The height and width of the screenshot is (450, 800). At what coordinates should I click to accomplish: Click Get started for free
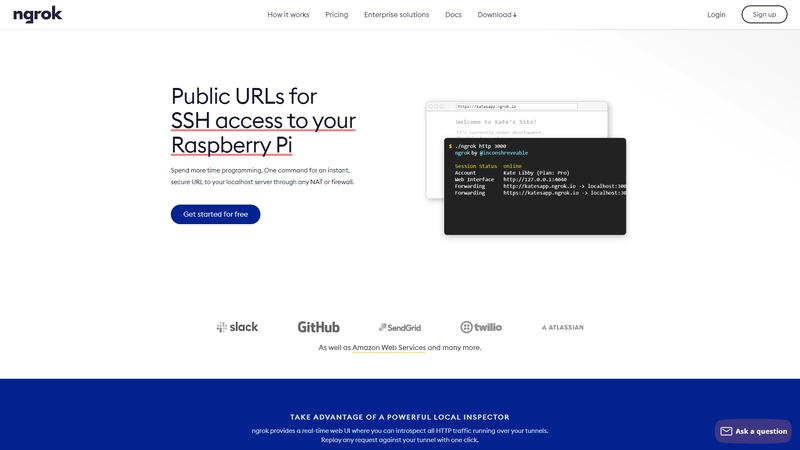215,214
